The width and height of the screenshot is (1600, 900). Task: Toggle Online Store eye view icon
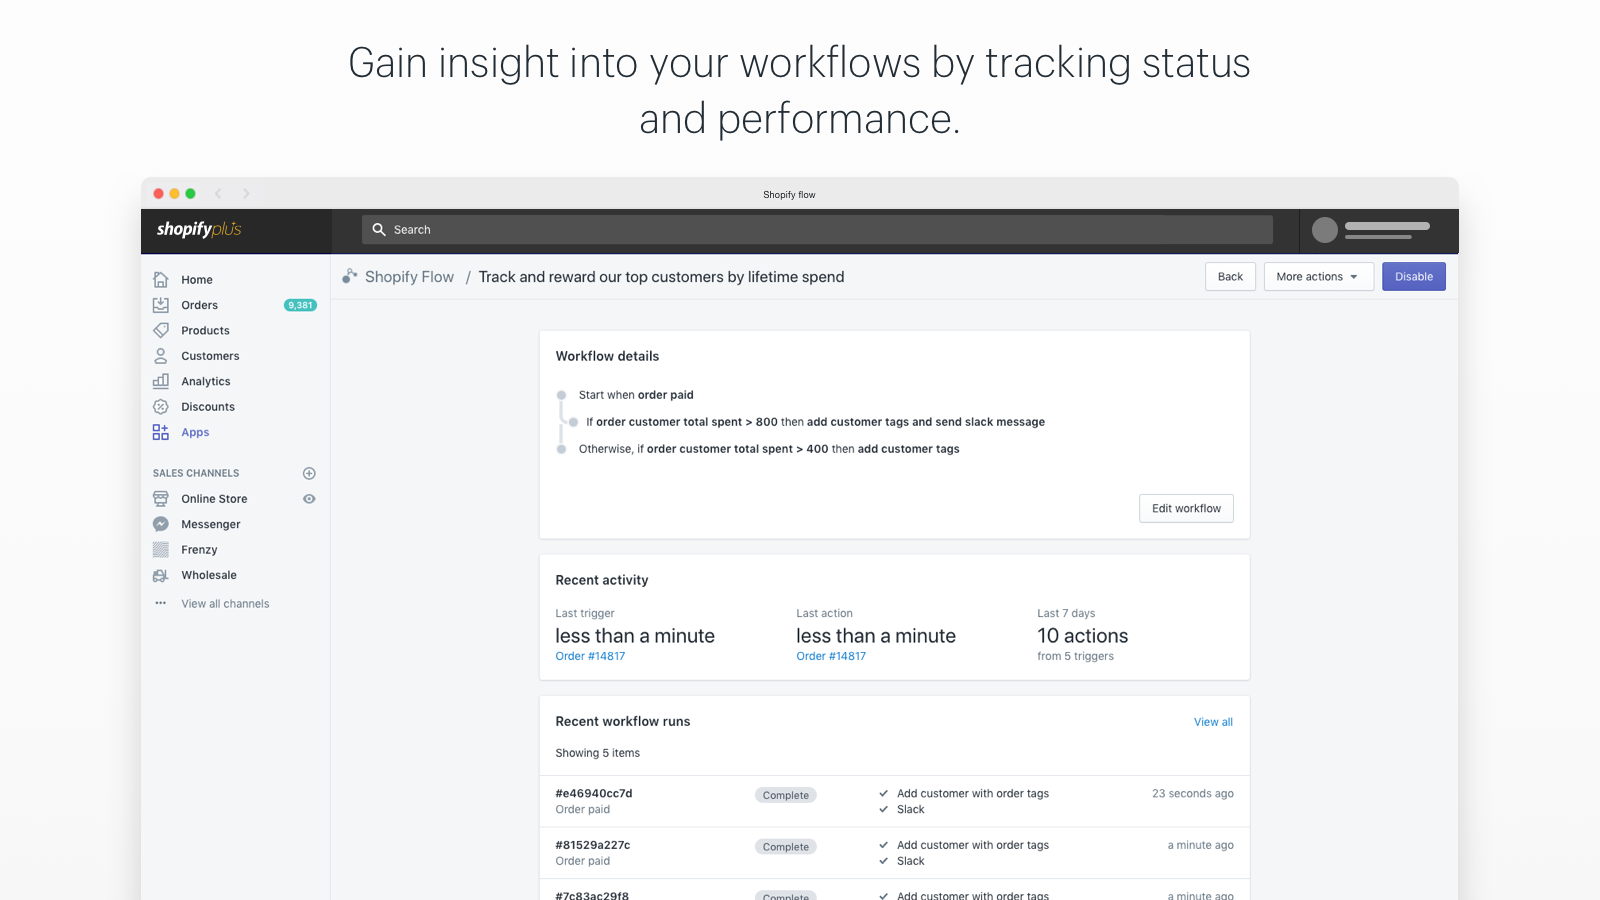tap(309, 499)
